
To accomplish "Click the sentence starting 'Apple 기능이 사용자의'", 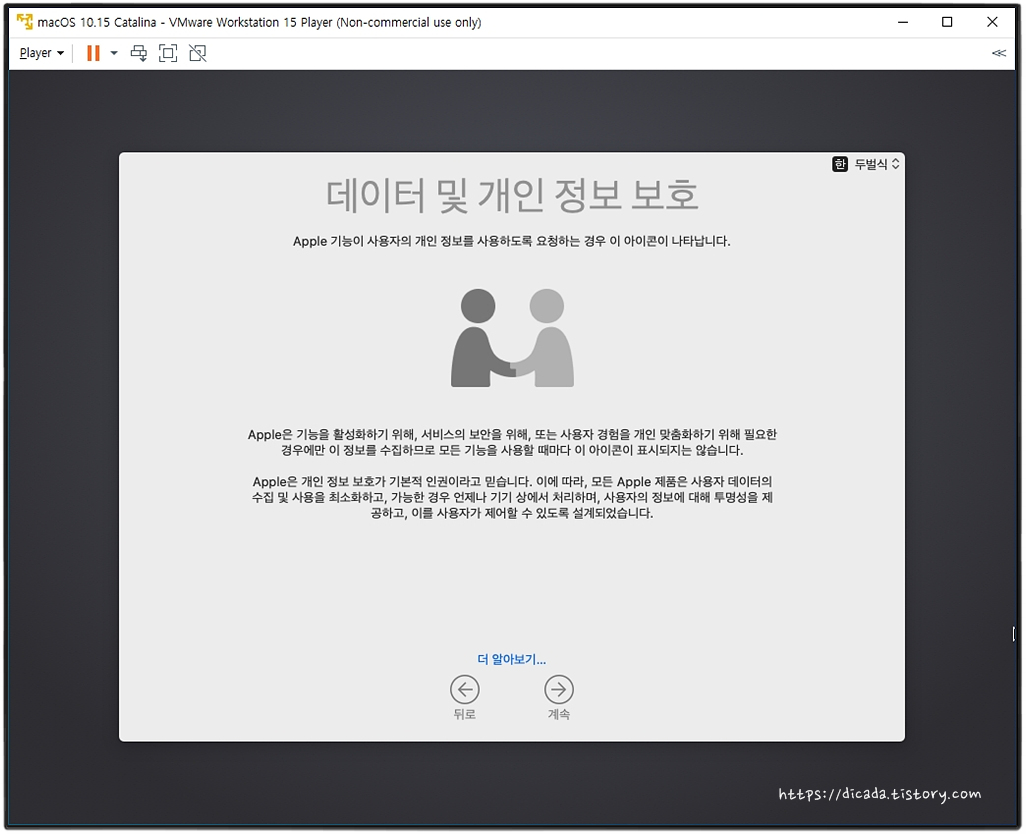I will (x=512, y=241).
